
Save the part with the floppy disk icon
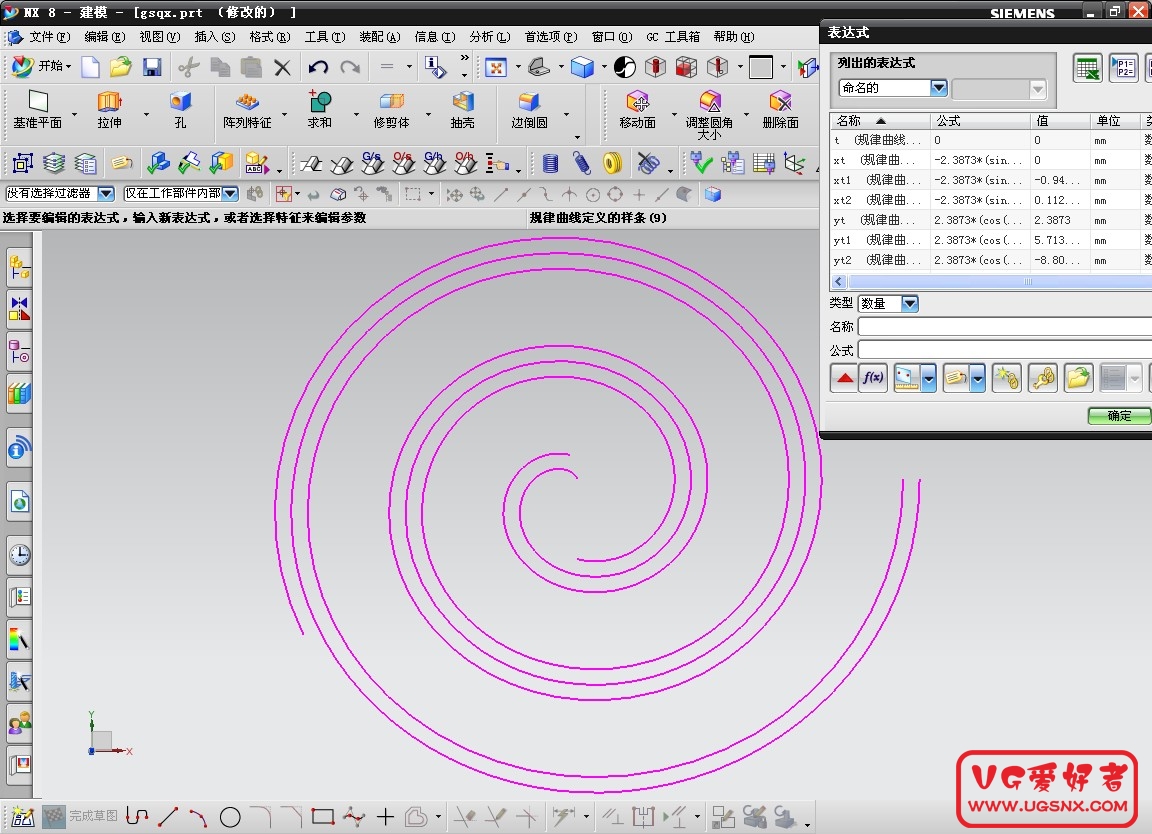tap(152, 68)
